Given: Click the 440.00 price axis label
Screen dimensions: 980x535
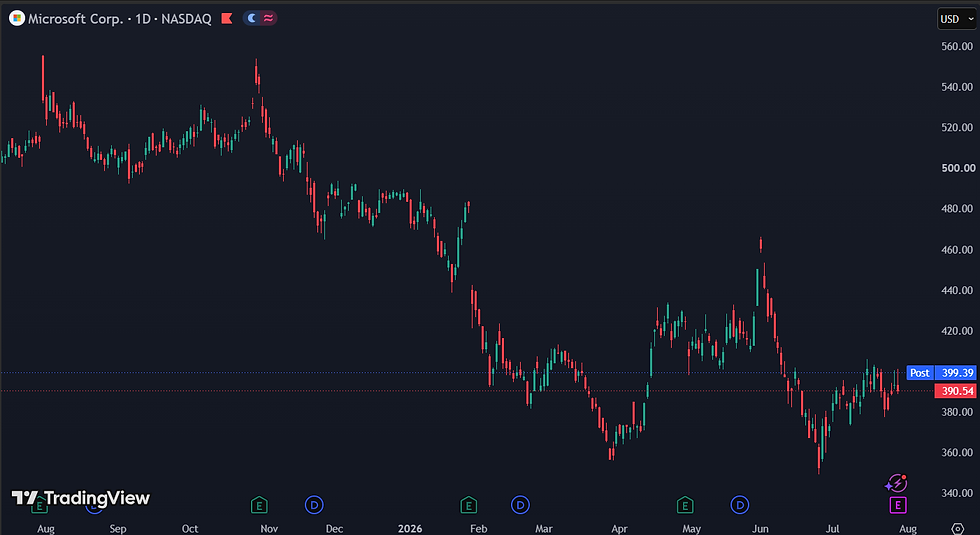Looking at the screenshot, I should pos(957,291).
